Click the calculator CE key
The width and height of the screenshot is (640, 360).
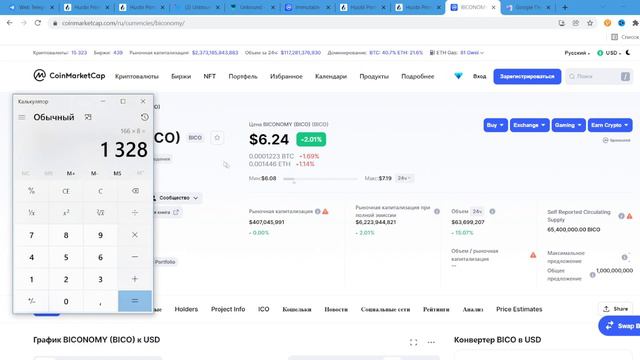point(66,191)
